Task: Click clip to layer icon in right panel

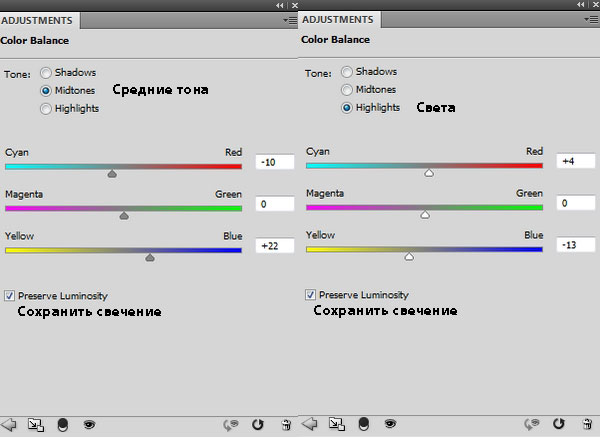Action: point(364,424)
